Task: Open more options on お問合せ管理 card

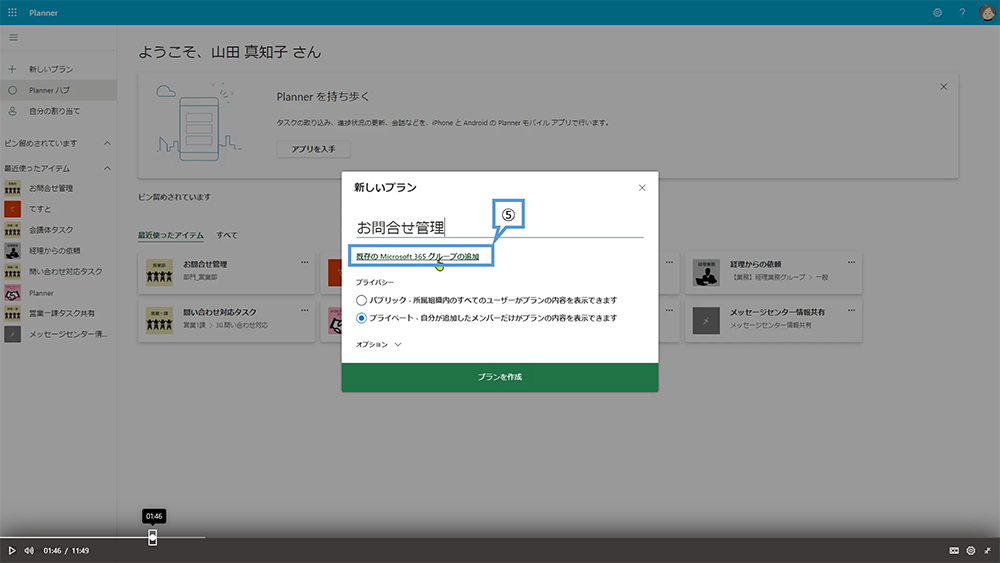Action: pos(304,262)
